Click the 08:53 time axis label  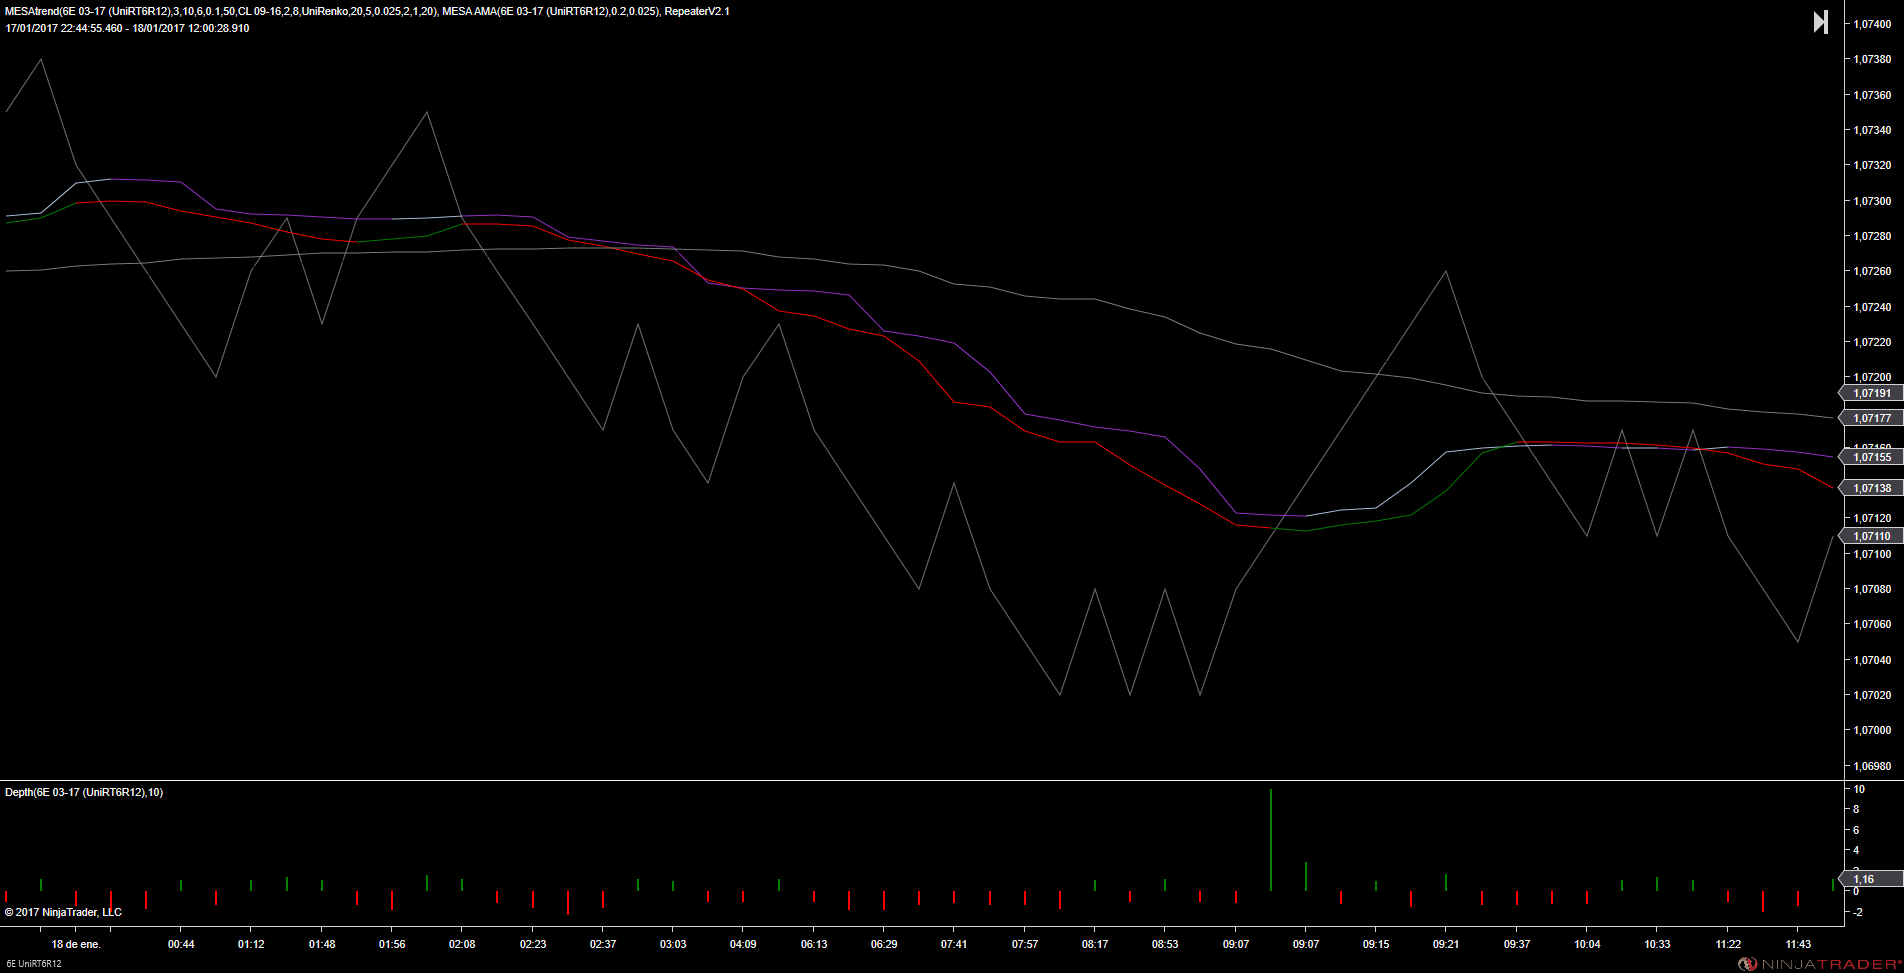click(1165, 944)
